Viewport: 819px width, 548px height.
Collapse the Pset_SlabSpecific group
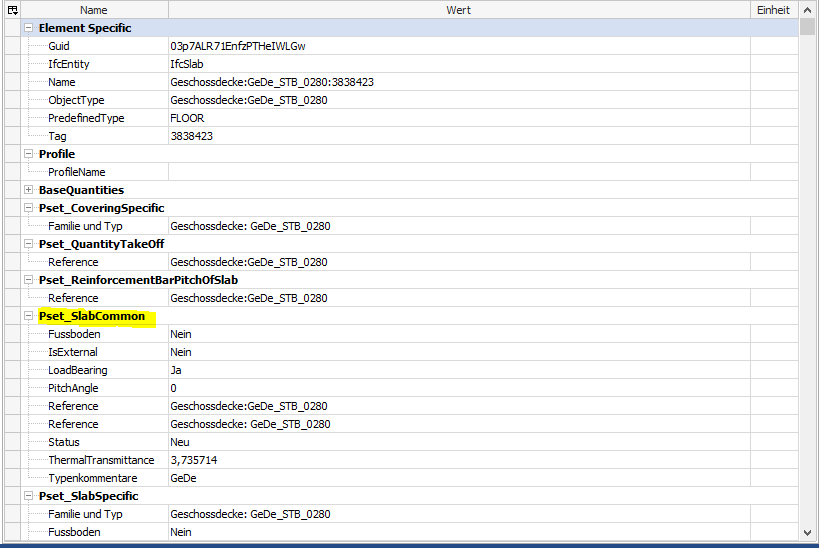[x=29, y=496]
